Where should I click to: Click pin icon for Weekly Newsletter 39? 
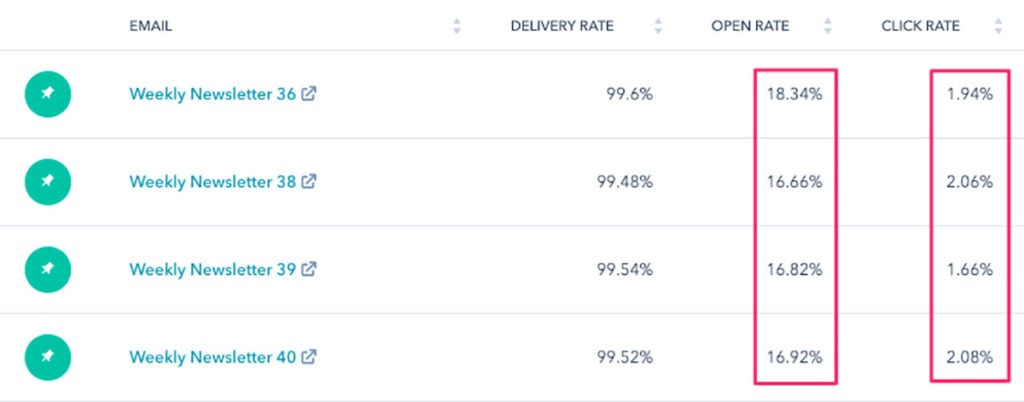(x=48, y=270)
